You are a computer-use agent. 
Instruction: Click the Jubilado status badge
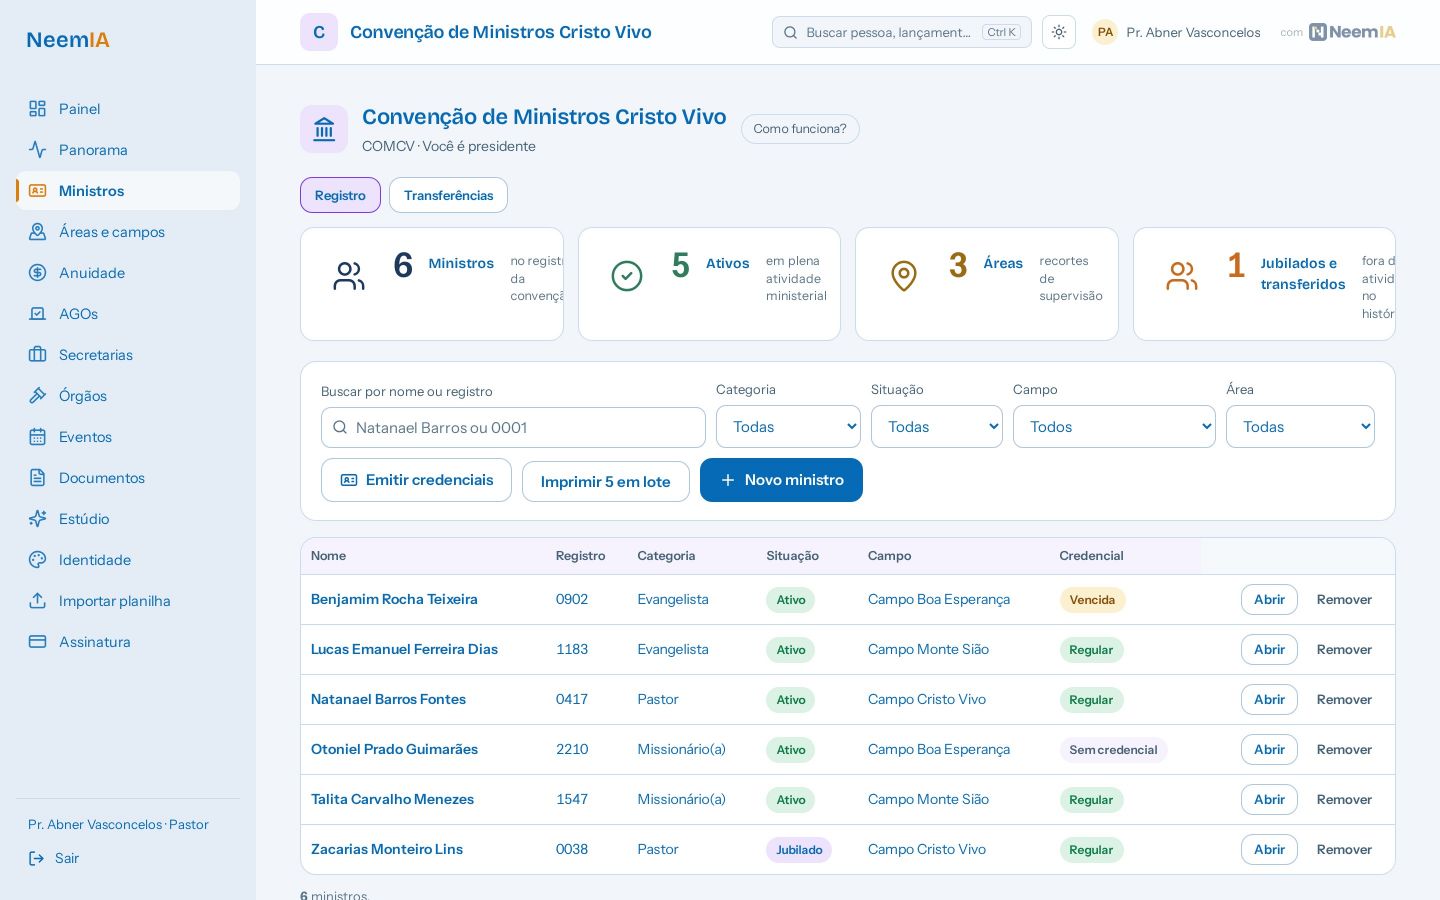coord(799,850)
